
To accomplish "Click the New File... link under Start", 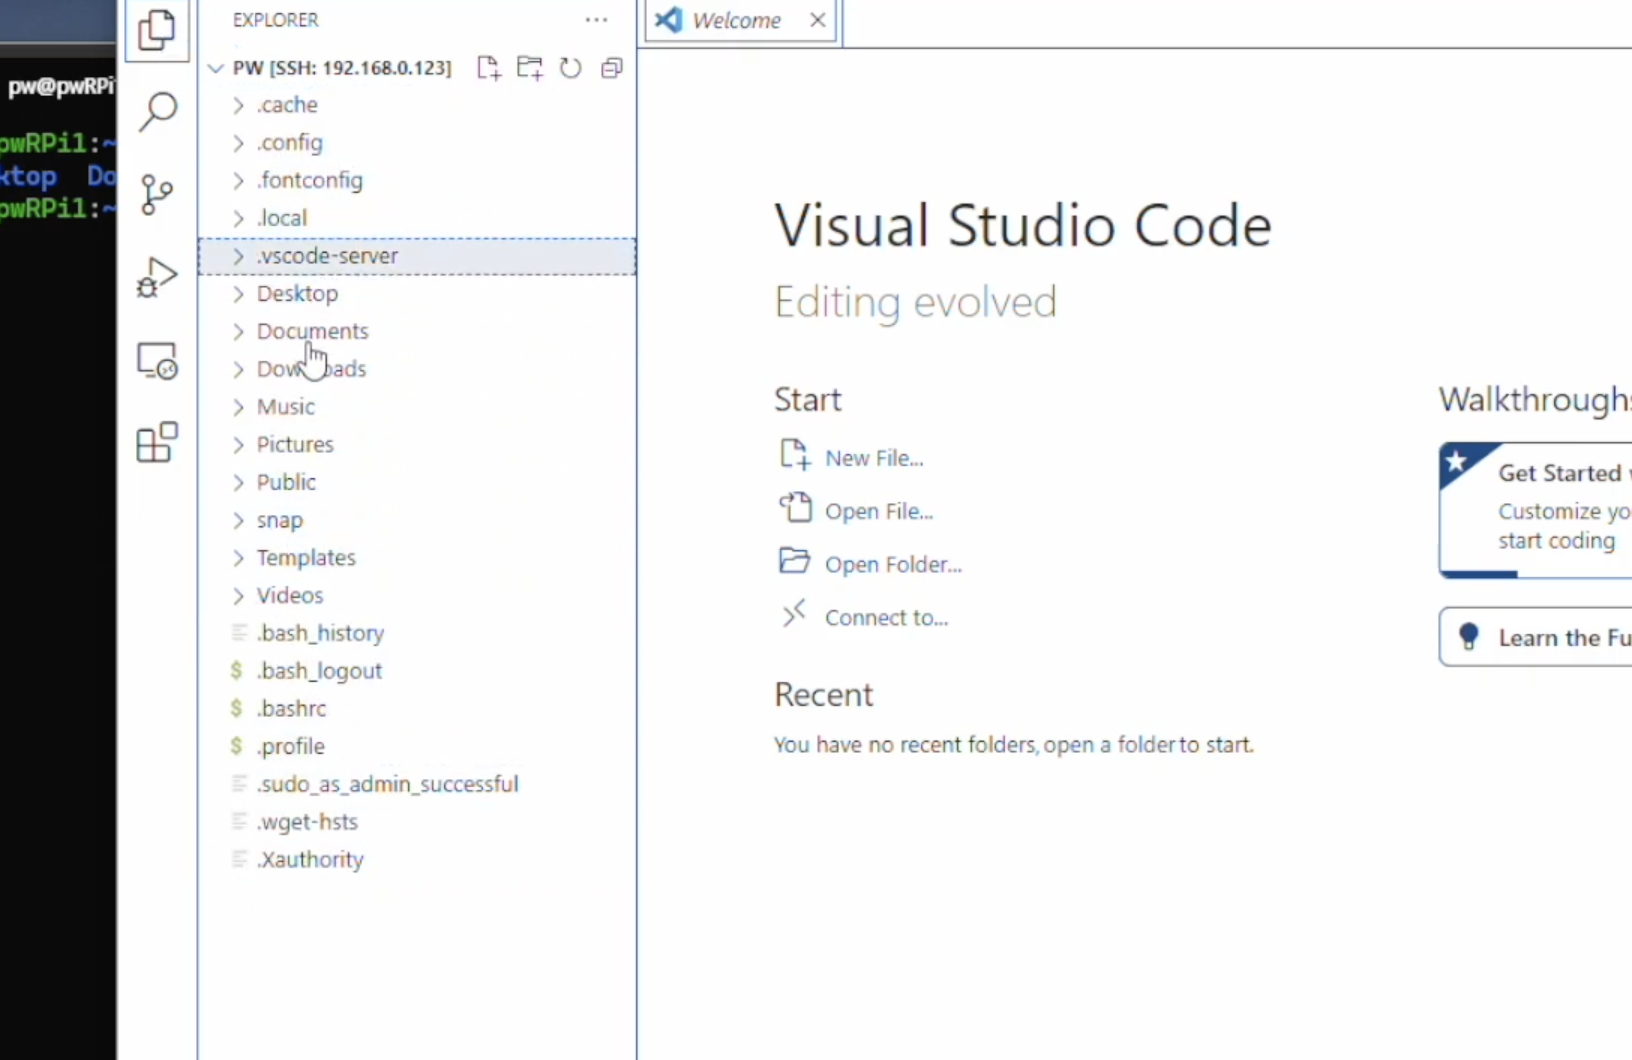I will tap(874, 458).
